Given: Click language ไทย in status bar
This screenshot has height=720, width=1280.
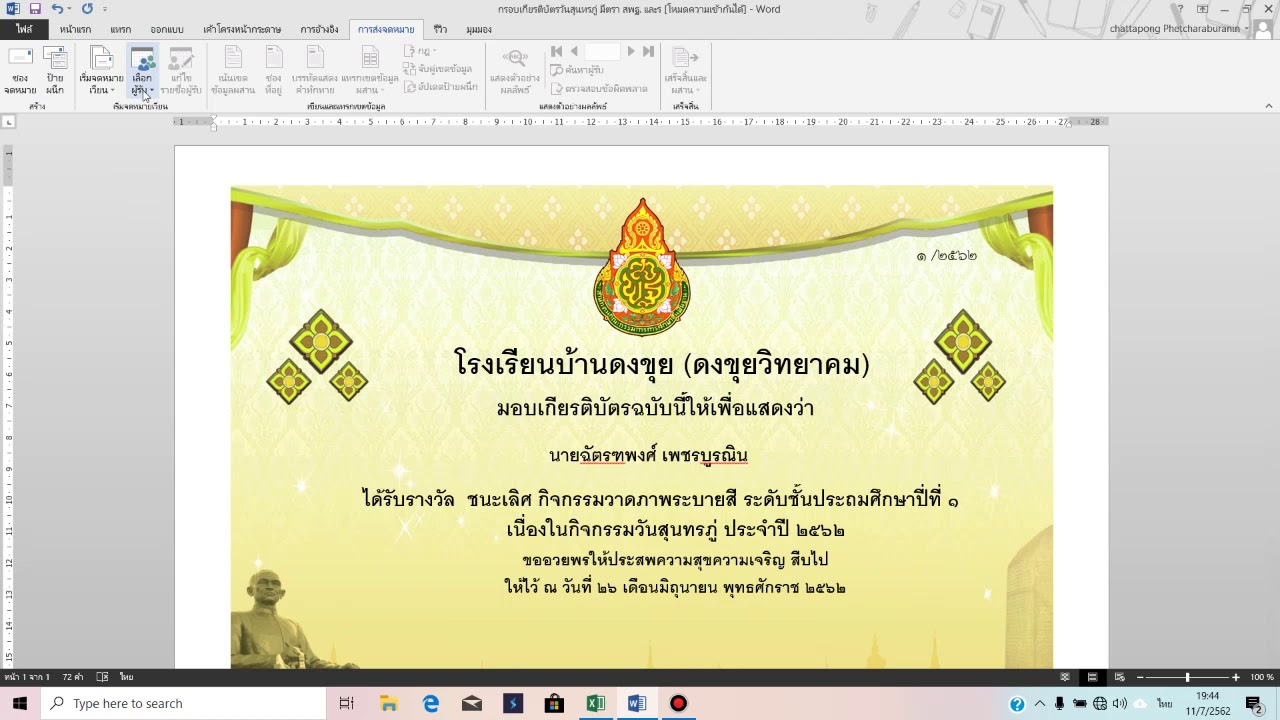Looking at the screenshot, I should point(127,677).
